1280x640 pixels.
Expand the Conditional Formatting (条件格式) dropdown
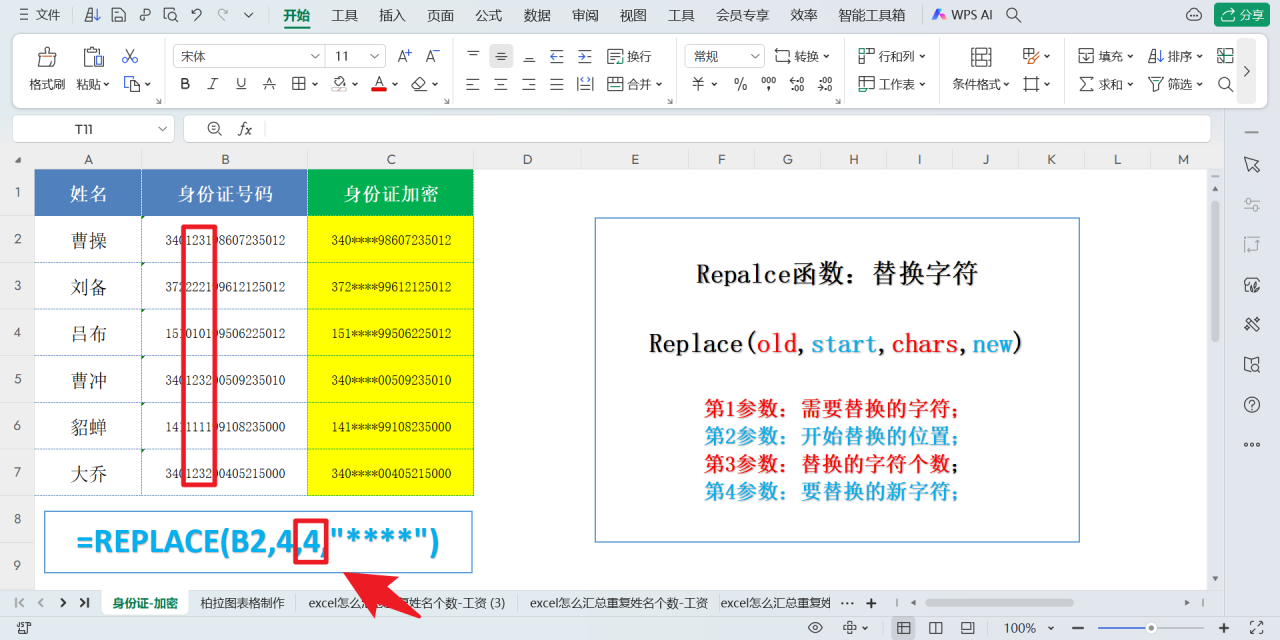(x=1006, y=85)
